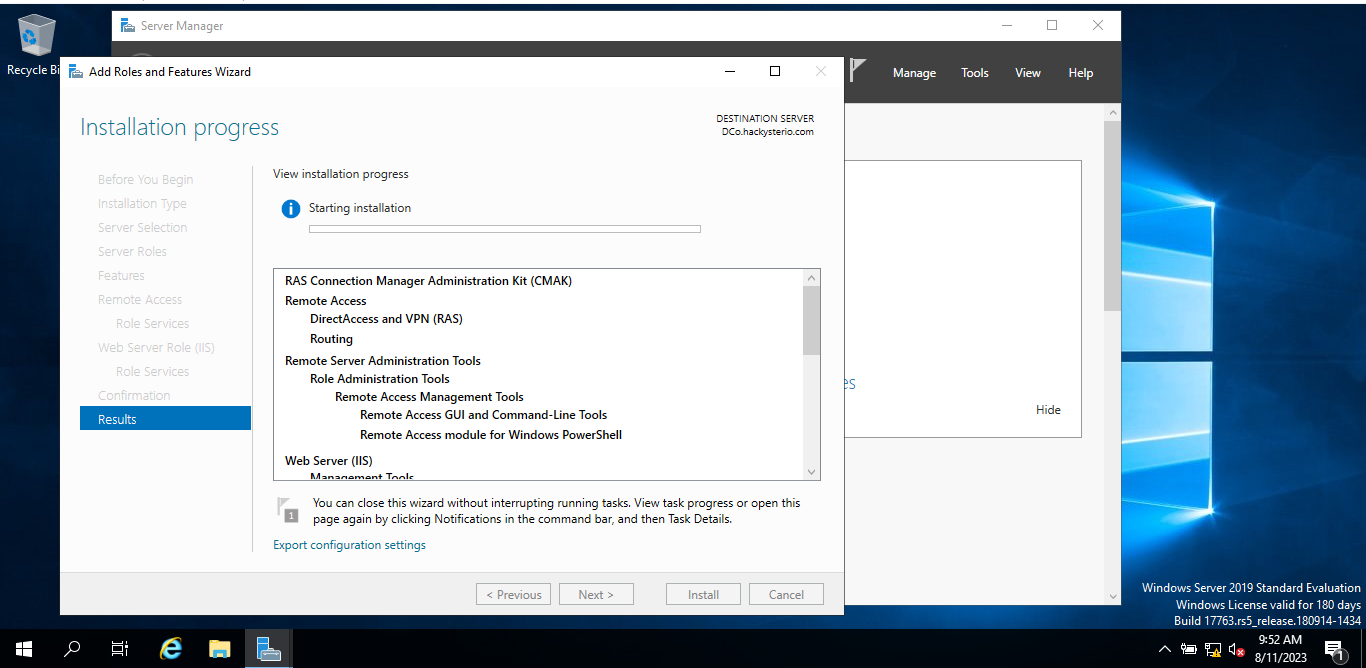
Task: Click Server Manager vertical scrollbar down arrow
Action: pyautogui.click(x=1112, y=595)
